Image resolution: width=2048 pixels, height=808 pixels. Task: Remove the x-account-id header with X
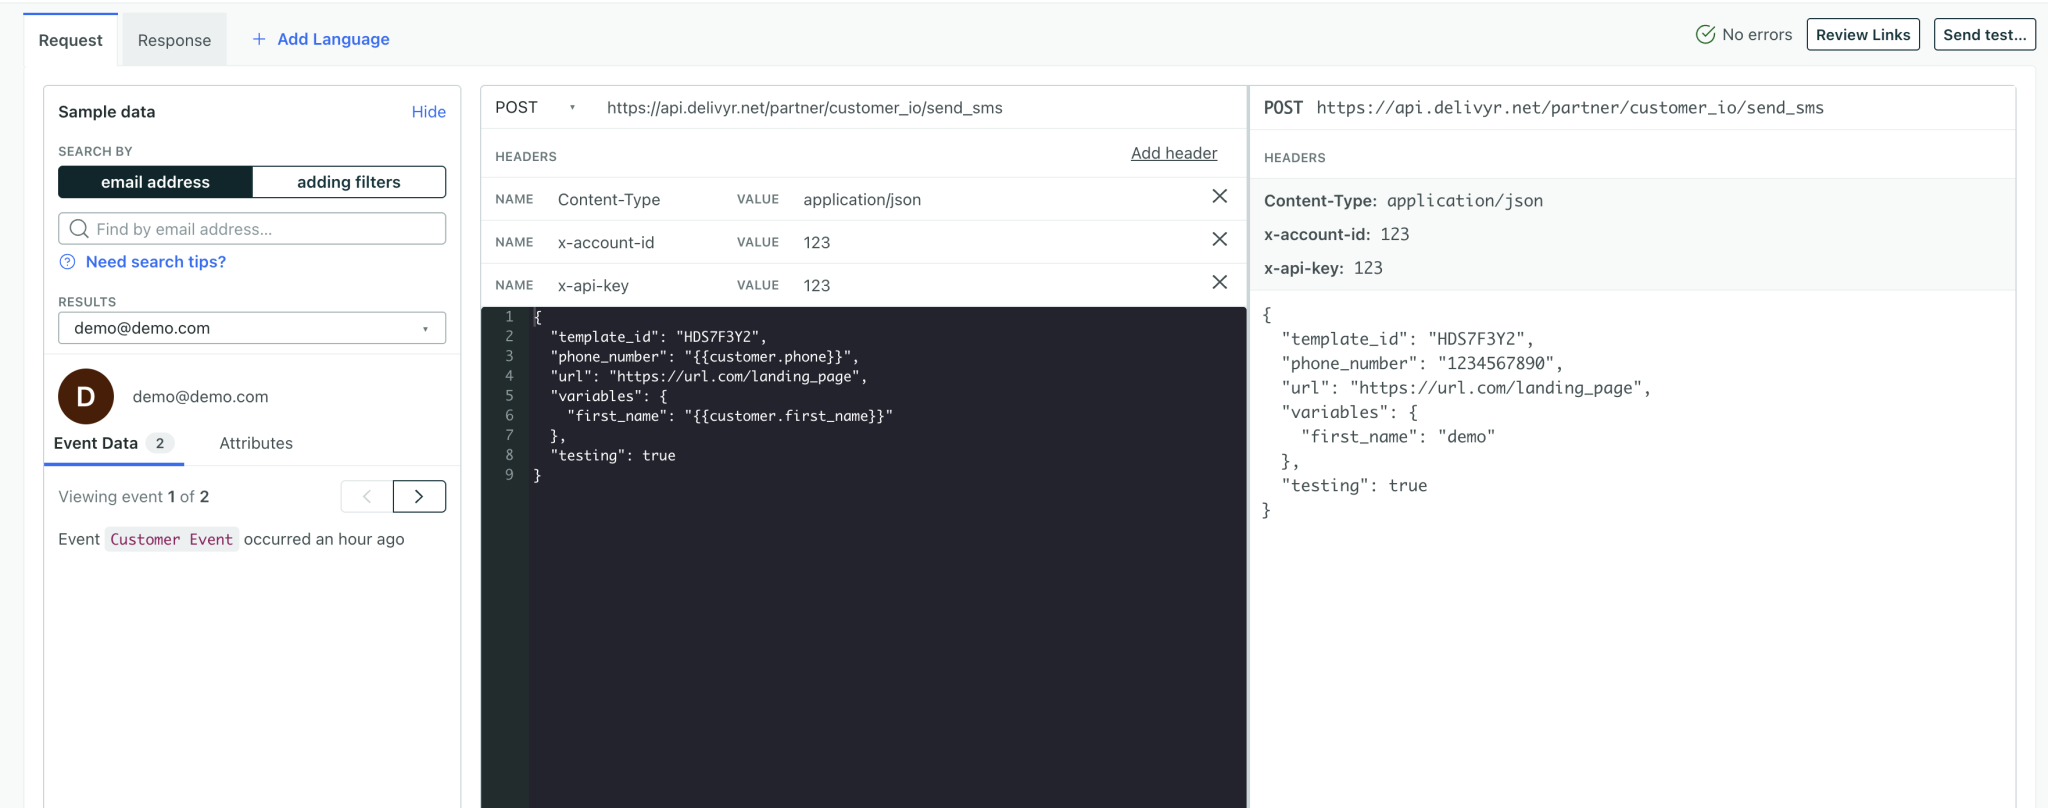(1219, 239)
